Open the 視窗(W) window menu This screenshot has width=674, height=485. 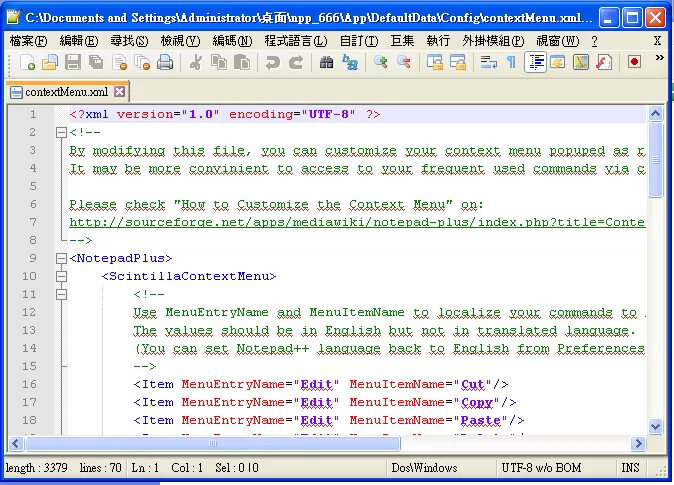click(558, 41)
